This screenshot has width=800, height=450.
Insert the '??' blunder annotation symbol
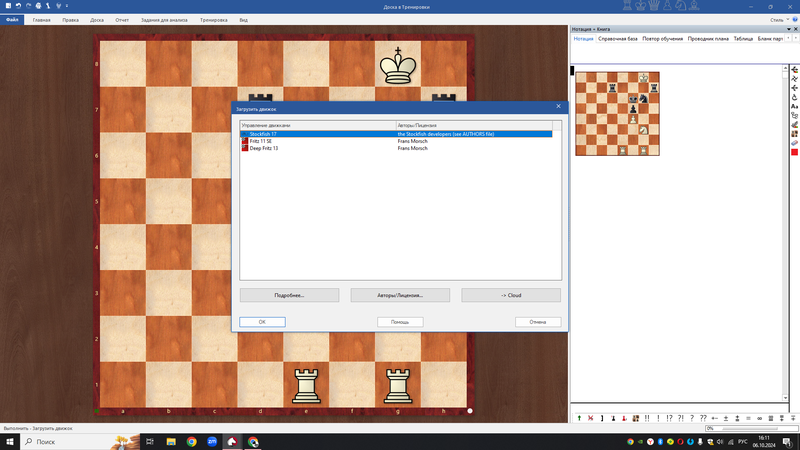pyautogui.click(x=703, y=418)
